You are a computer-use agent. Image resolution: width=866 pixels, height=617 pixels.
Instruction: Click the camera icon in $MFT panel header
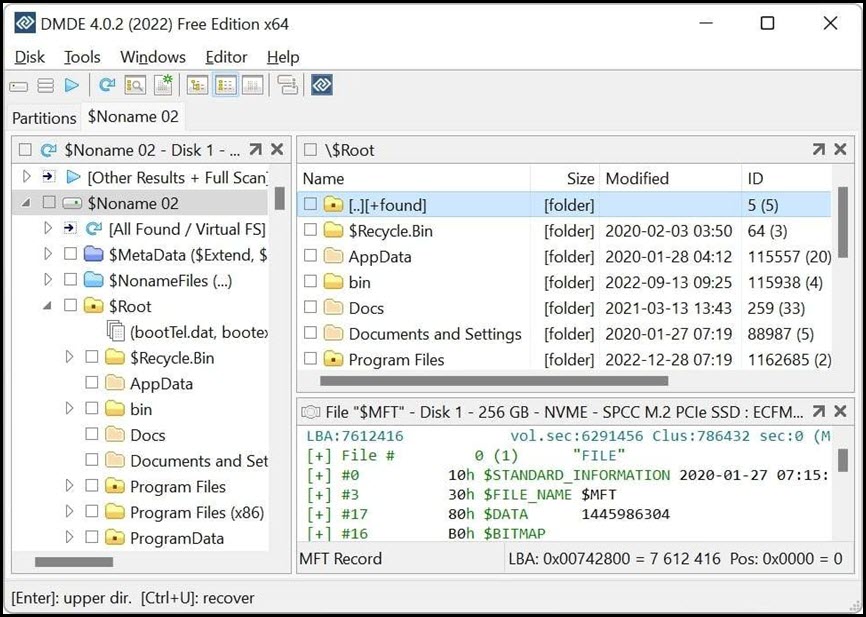(311, 412)
